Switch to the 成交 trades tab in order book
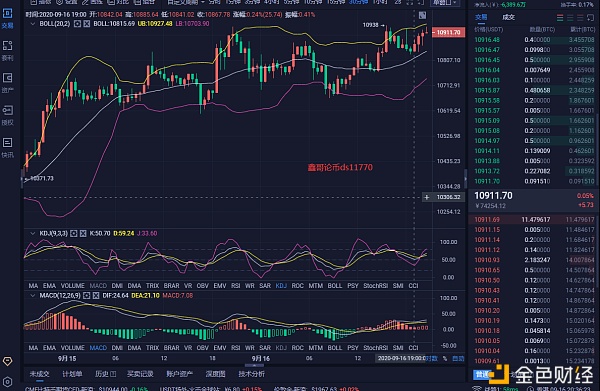Viewport: 600px width, 391px height. tap(509, 17)
